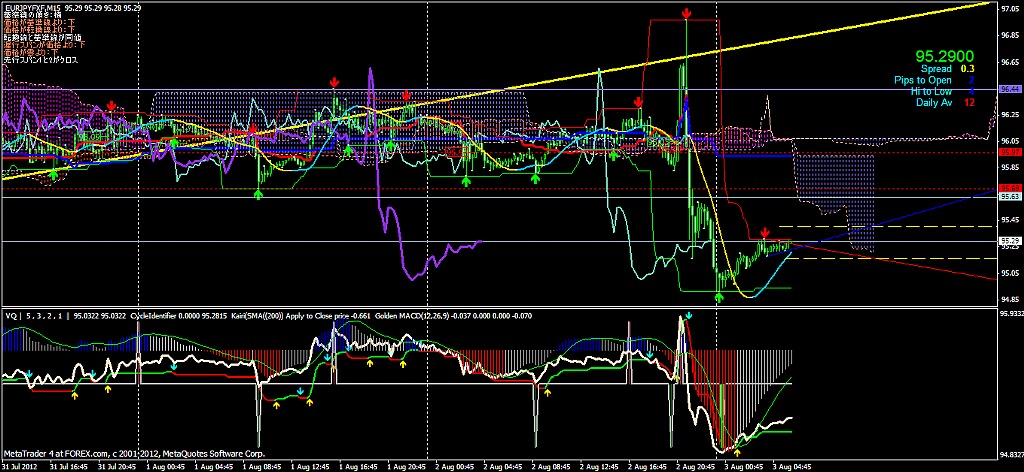Select the leftmost red down arrow
The image size is (1024, 472).
[111, 105]
